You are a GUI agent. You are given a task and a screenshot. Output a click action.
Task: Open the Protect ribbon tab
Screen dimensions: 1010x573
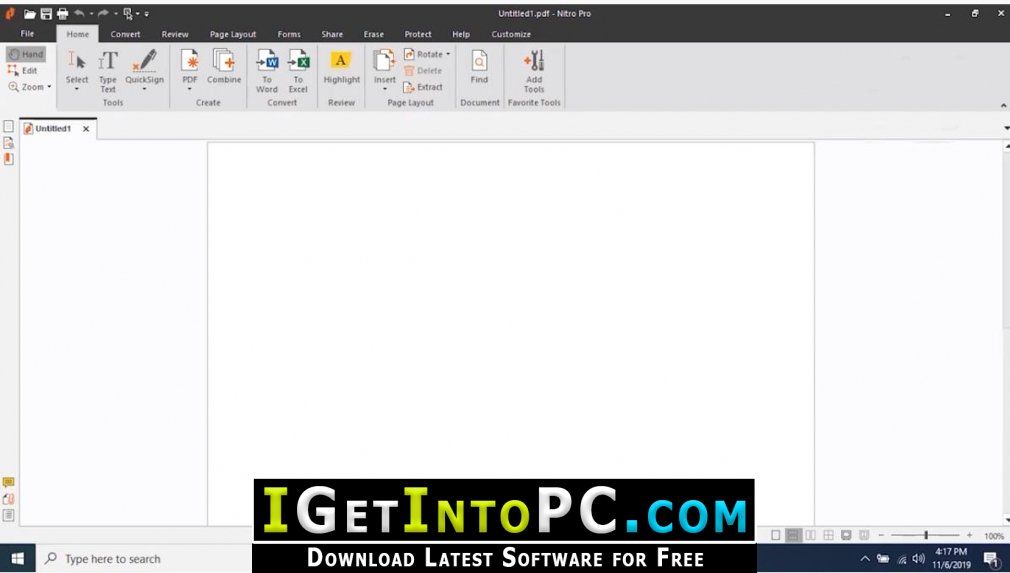point(417,34)
